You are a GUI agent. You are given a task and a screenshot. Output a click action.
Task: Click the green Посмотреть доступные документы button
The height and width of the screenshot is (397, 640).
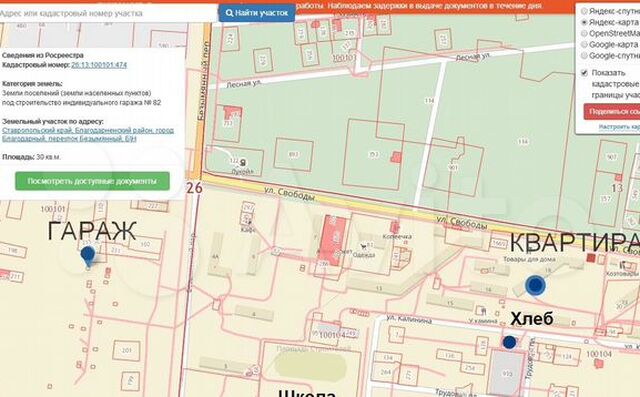[x=92, y=181]
